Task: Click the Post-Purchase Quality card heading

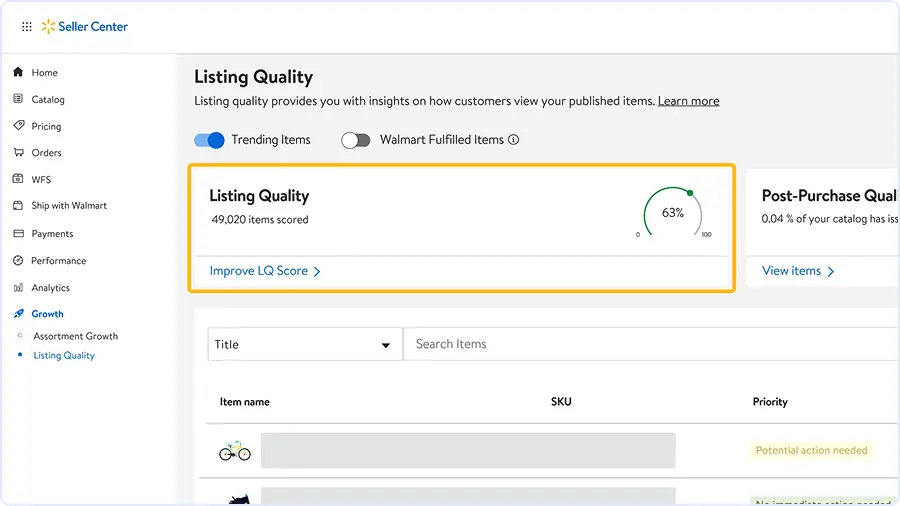Action: click(829, 196)
